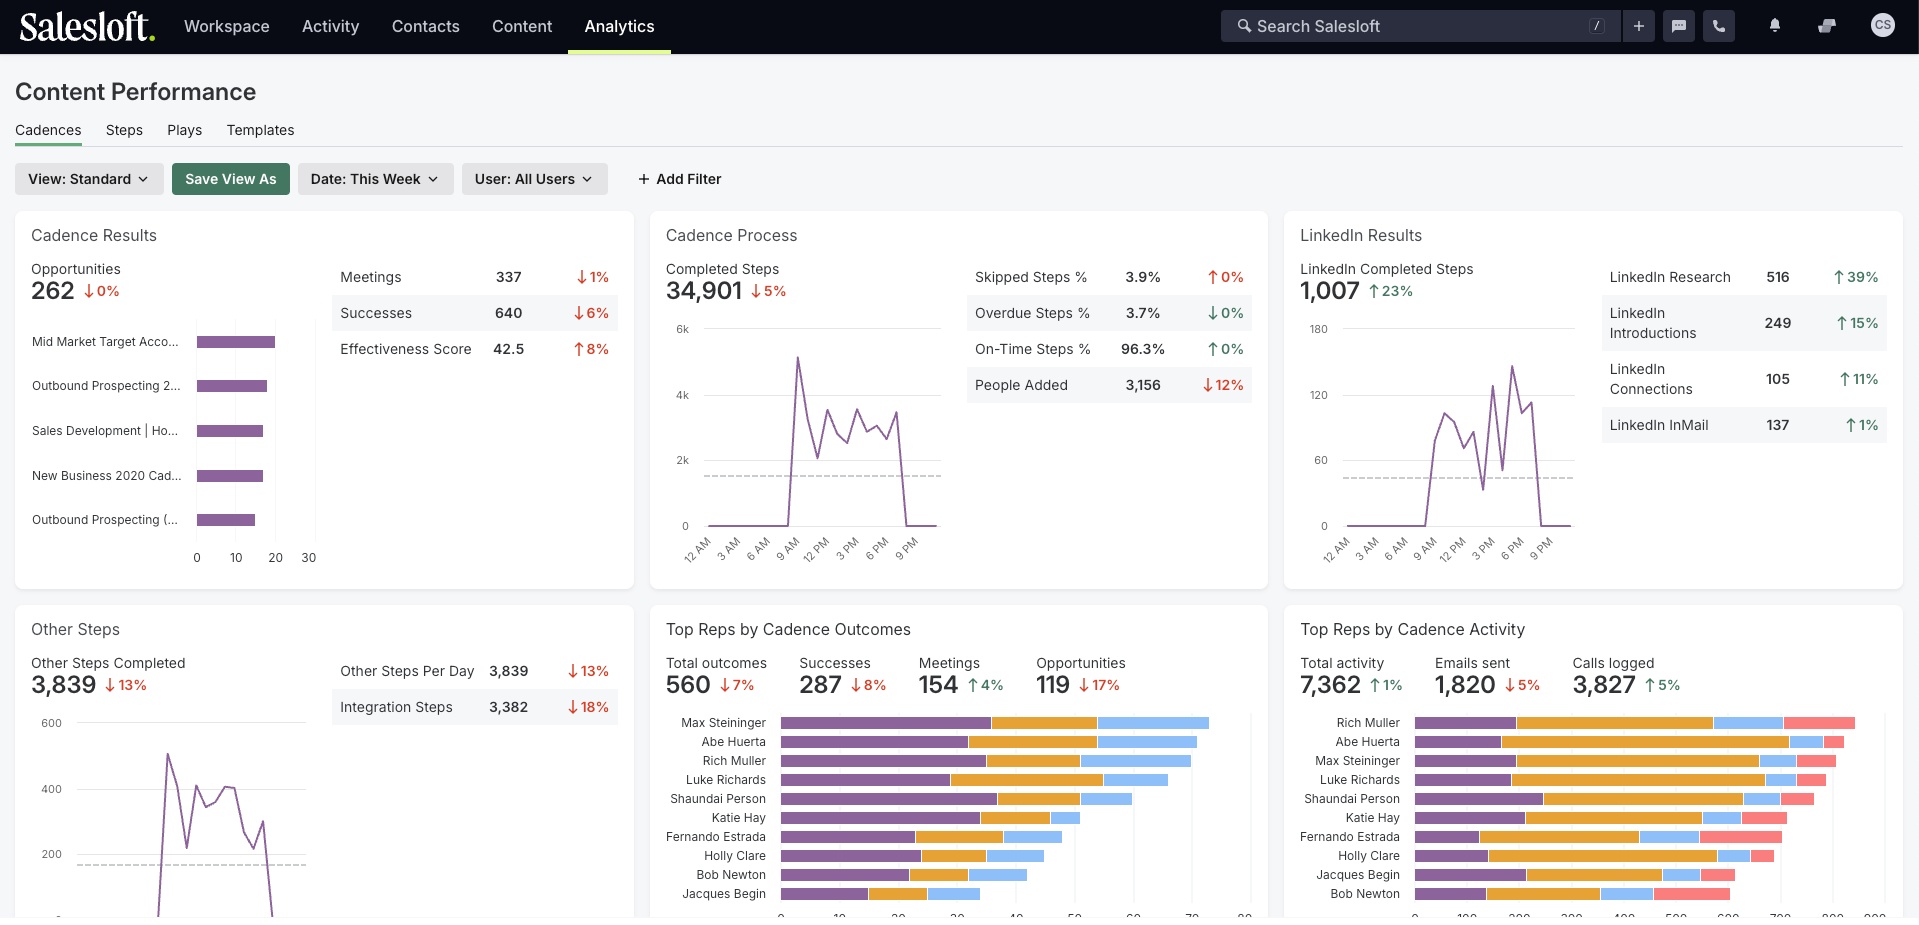Screen dimensions: 1919x925
Task: Open Workspace menu
Action: tap(227, 26)
